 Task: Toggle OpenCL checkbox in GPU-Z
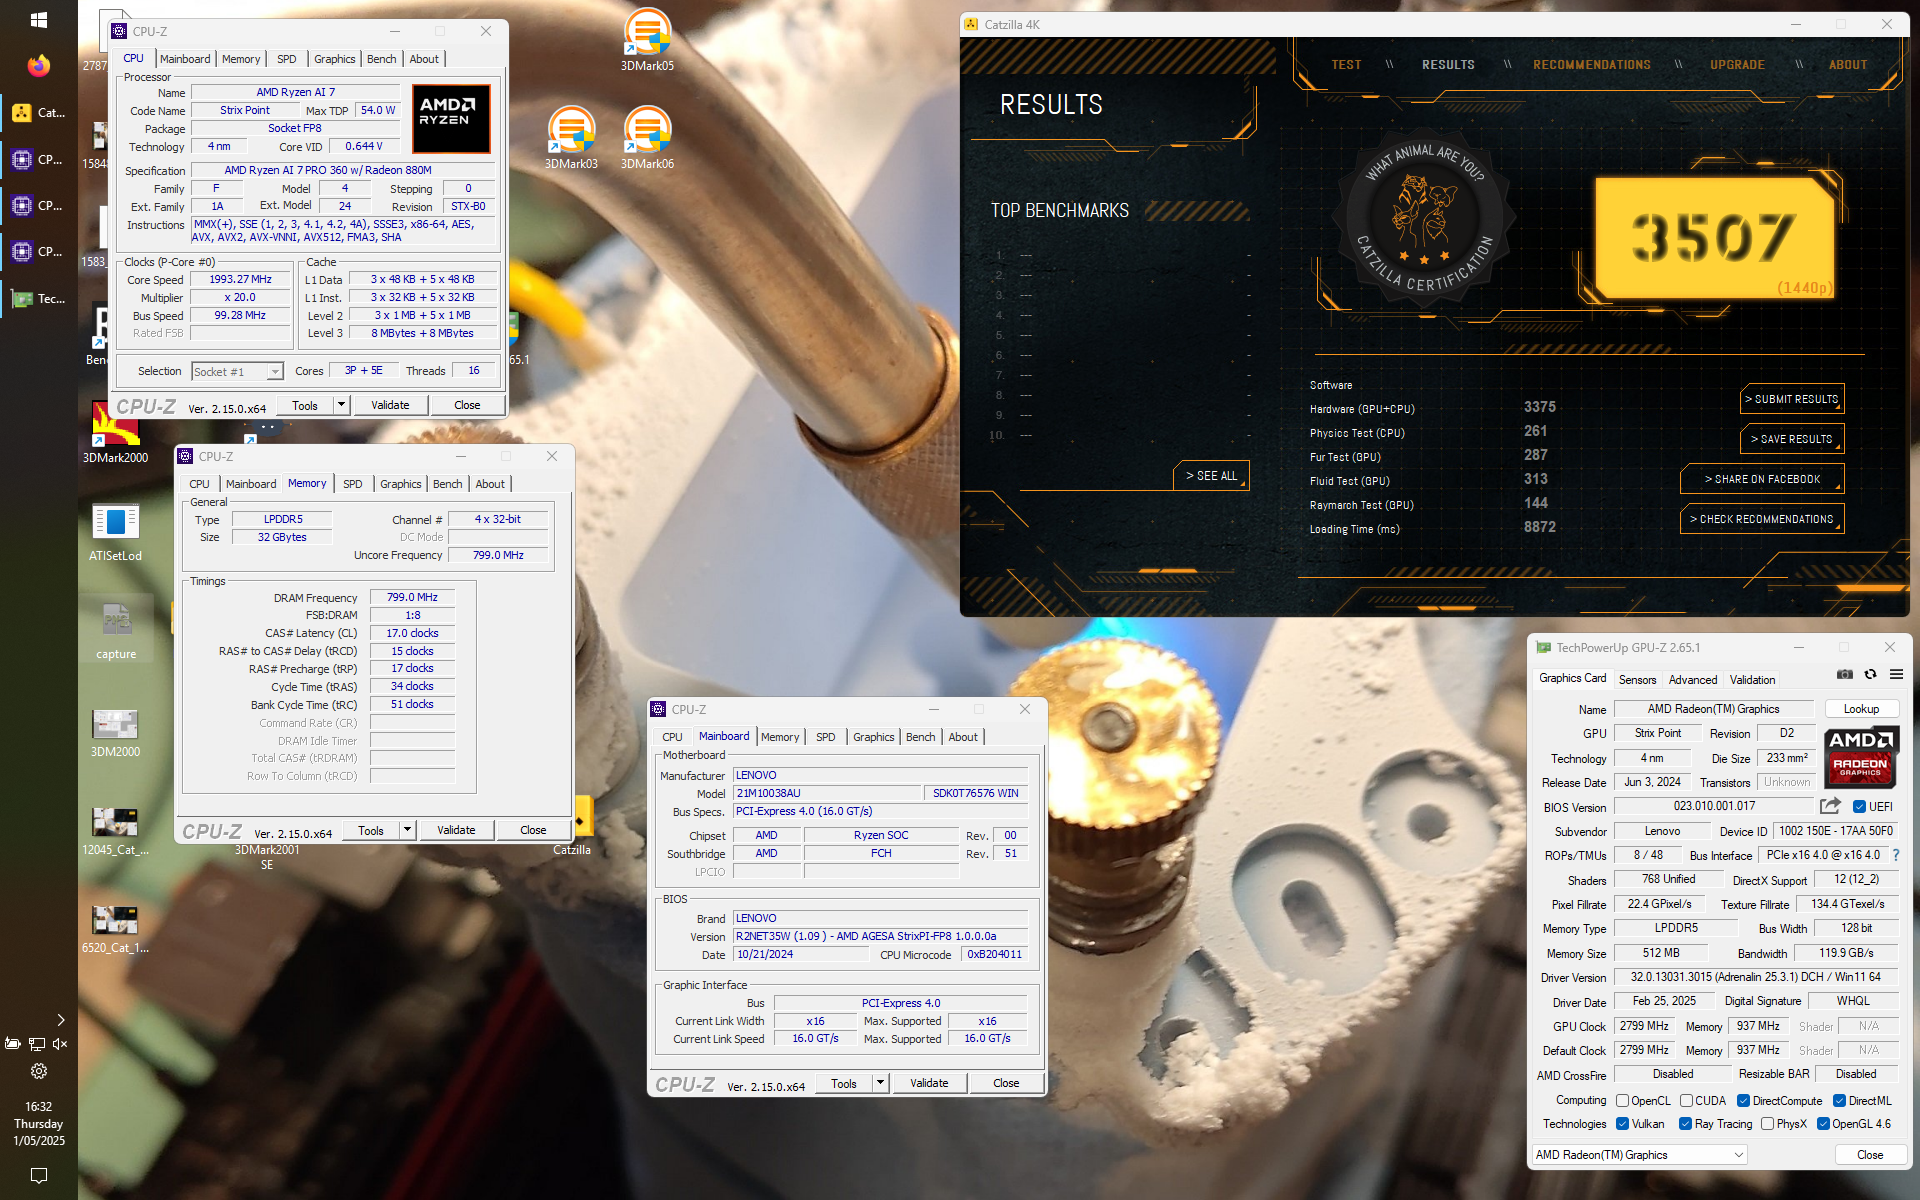point(1623,1101)
